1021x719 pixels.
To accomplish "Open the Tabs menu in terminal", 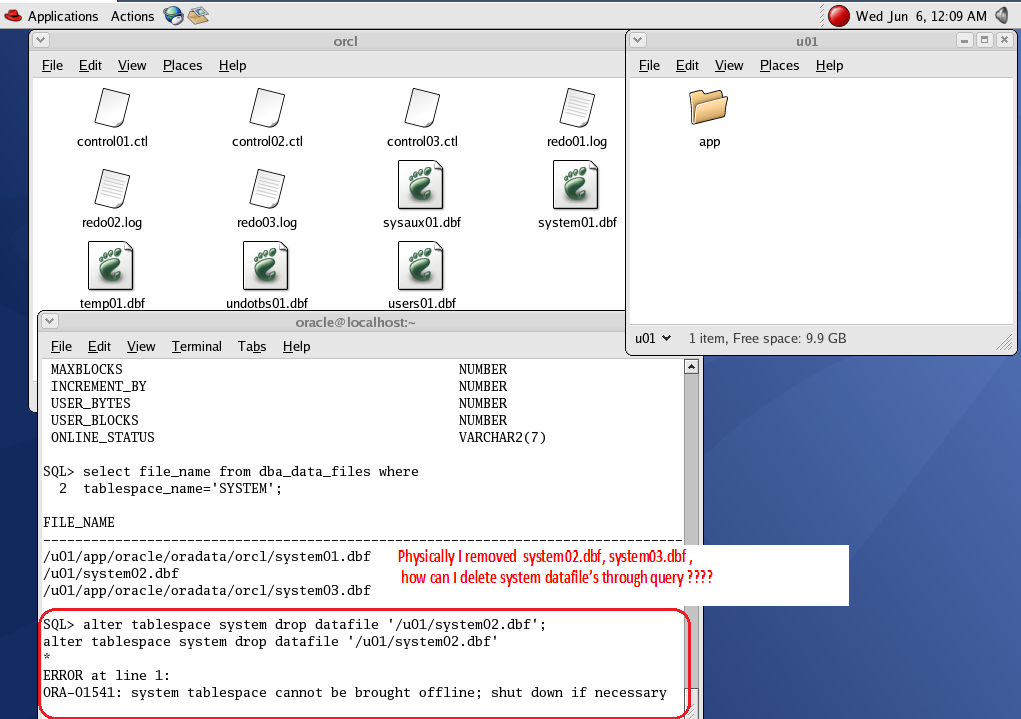I will click(252, 346).
